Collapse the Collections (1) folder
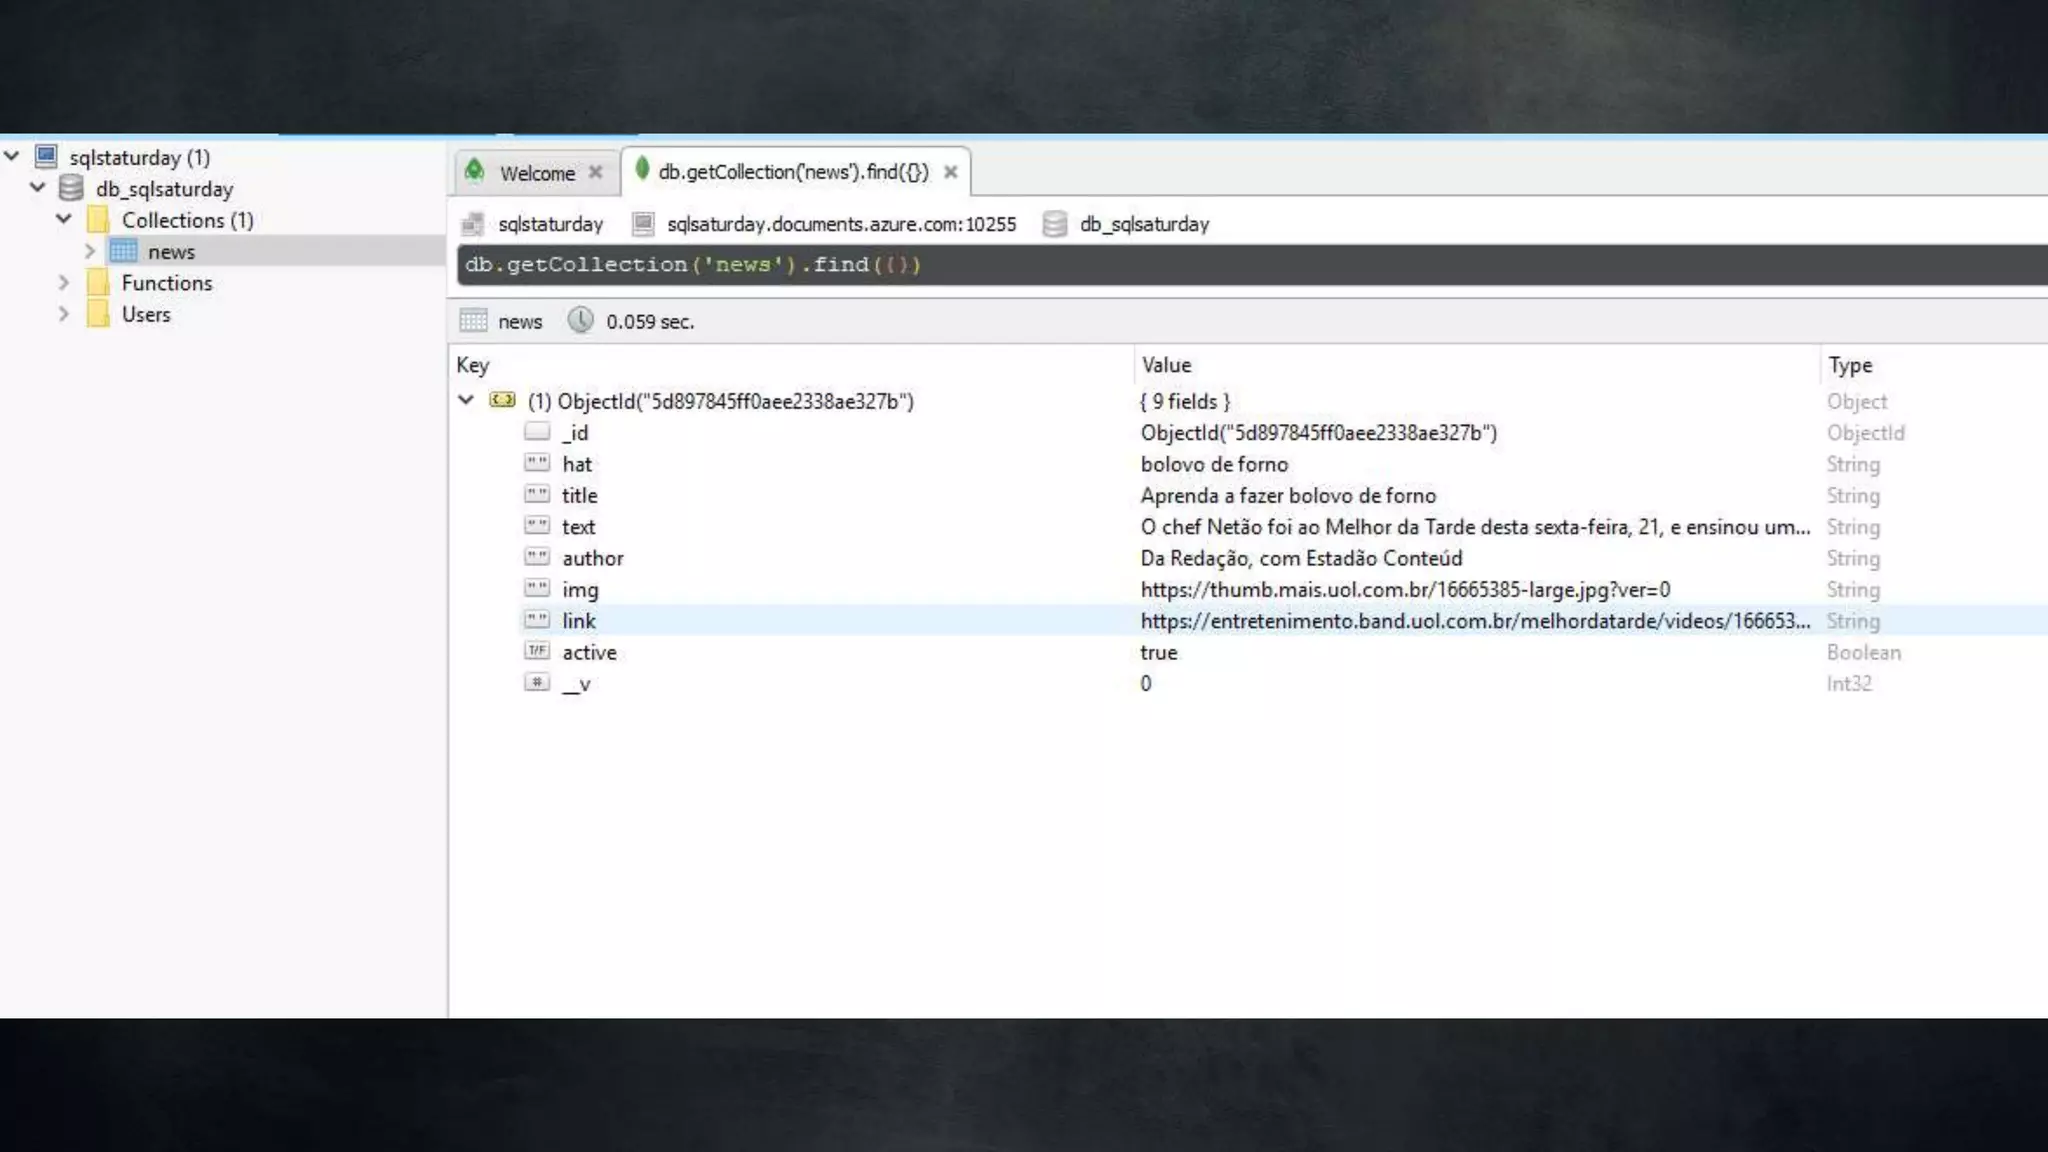This screenshot has height=1152, width=2048. 64,219
